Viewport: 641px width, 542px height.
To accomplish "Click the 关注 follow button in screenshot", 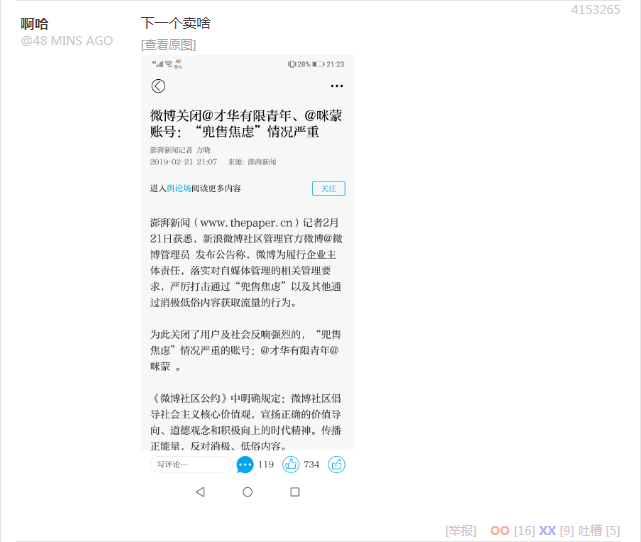I will click(329, 188).
